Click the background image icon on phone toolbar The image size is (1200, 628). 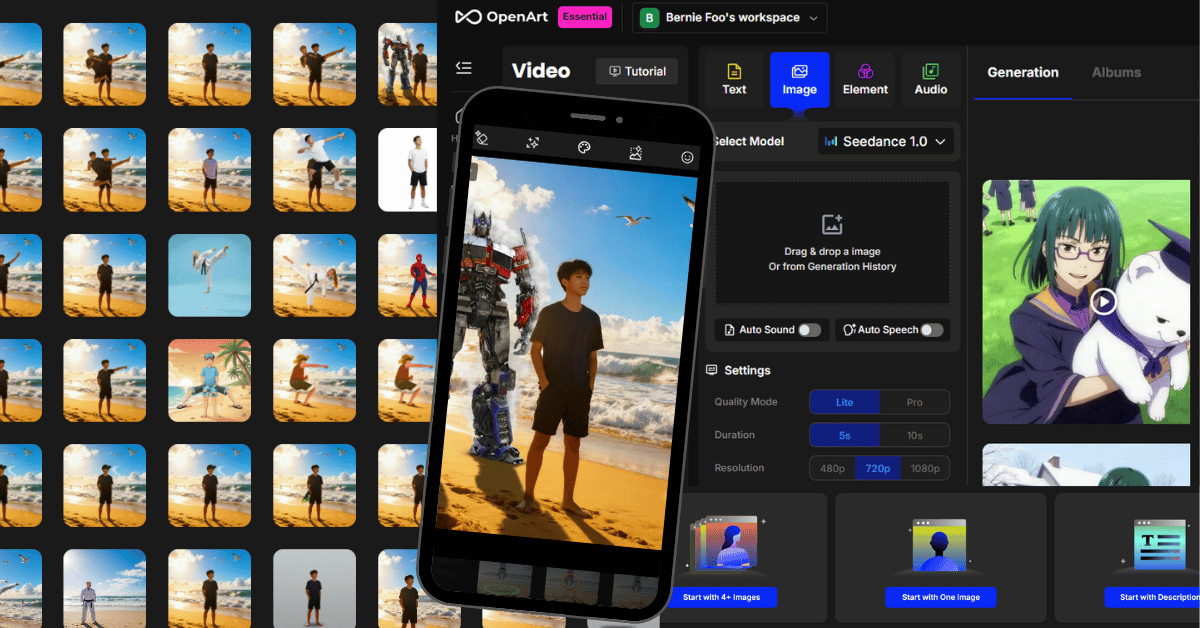635,153
